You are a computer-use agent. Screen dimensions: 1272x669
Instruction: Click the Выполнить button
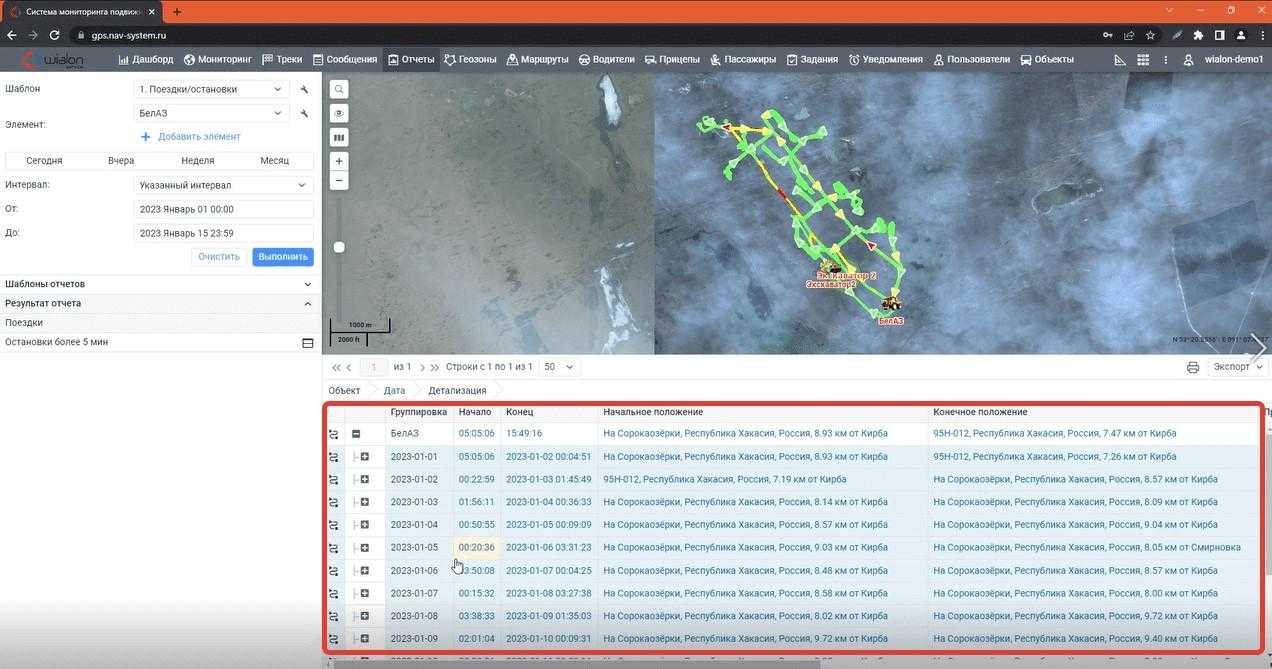[283, 257]
